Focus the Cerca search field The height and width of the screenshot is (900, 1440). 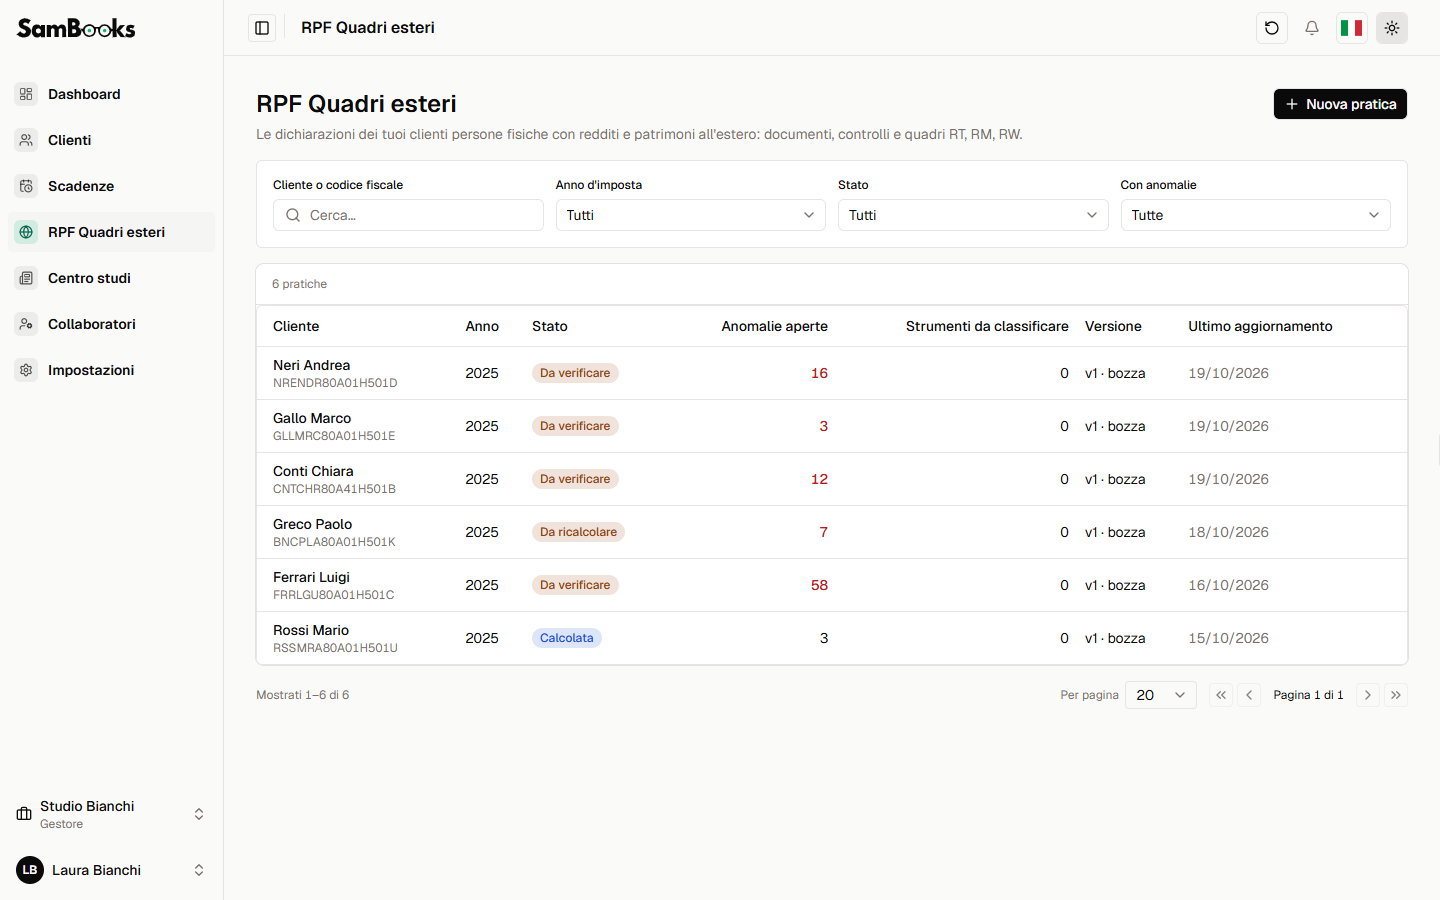[x=408, y=215]
